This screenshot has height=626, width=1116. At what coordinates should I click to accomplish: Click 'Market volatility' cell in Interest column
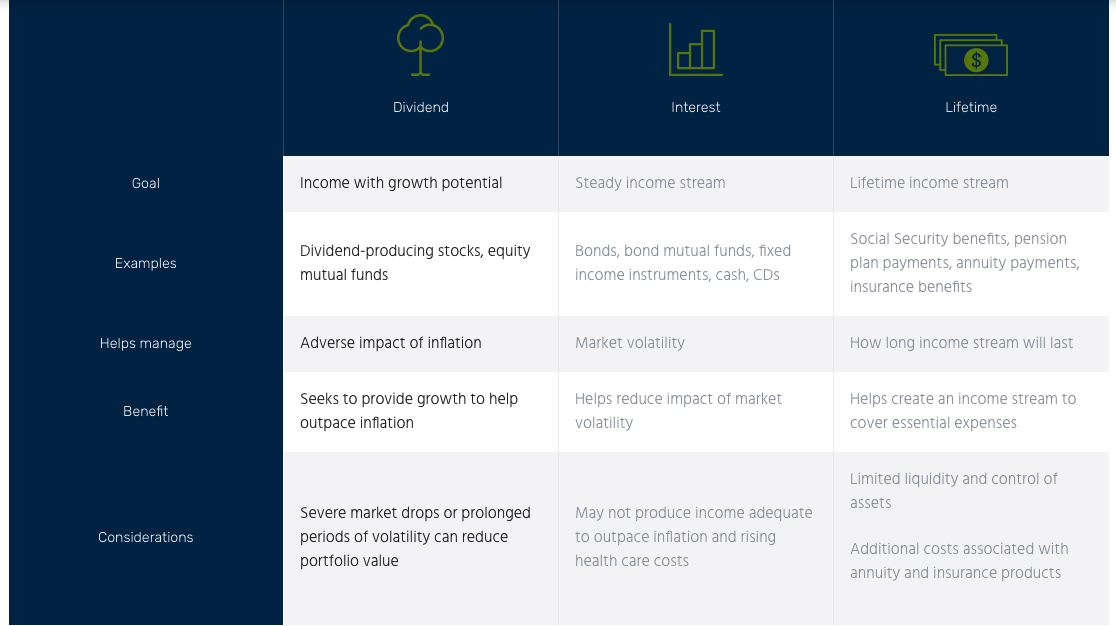630,343
